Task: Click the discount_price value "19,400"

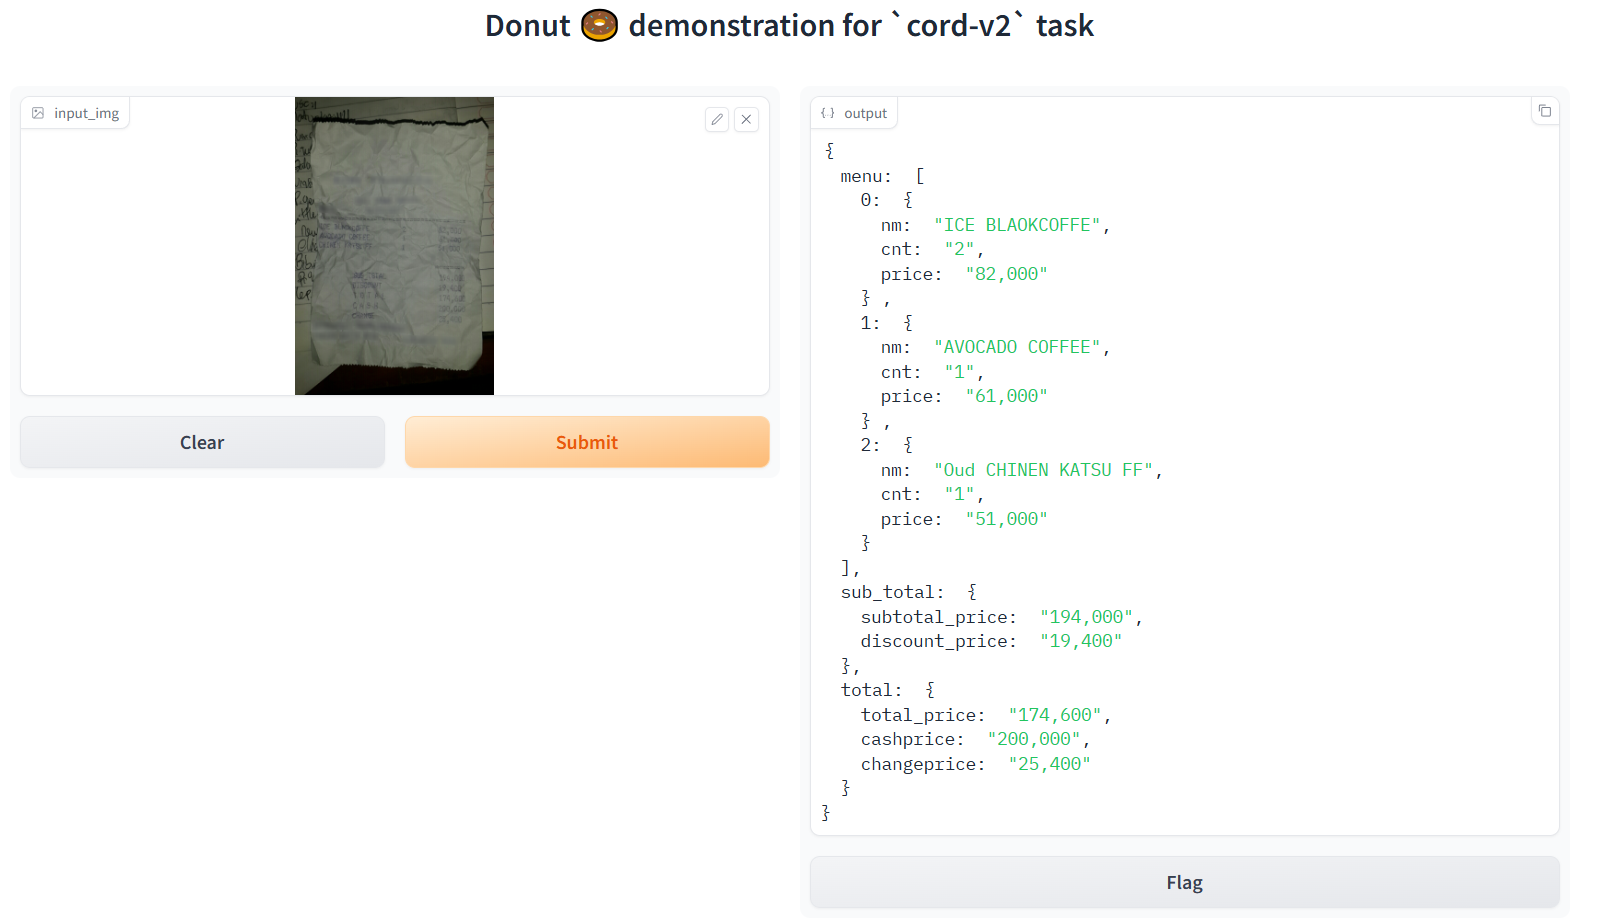Action: [x=1080, y=641]
